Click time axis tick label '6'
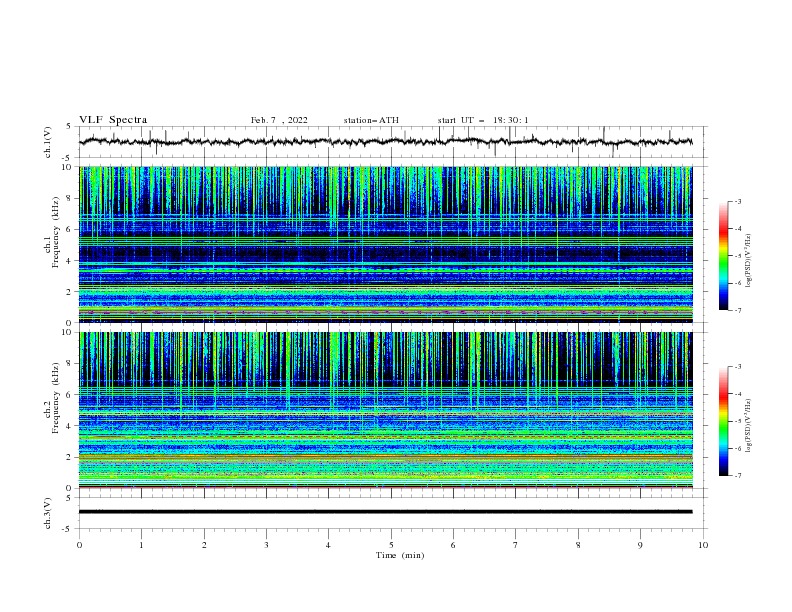 tap(453, 545)
